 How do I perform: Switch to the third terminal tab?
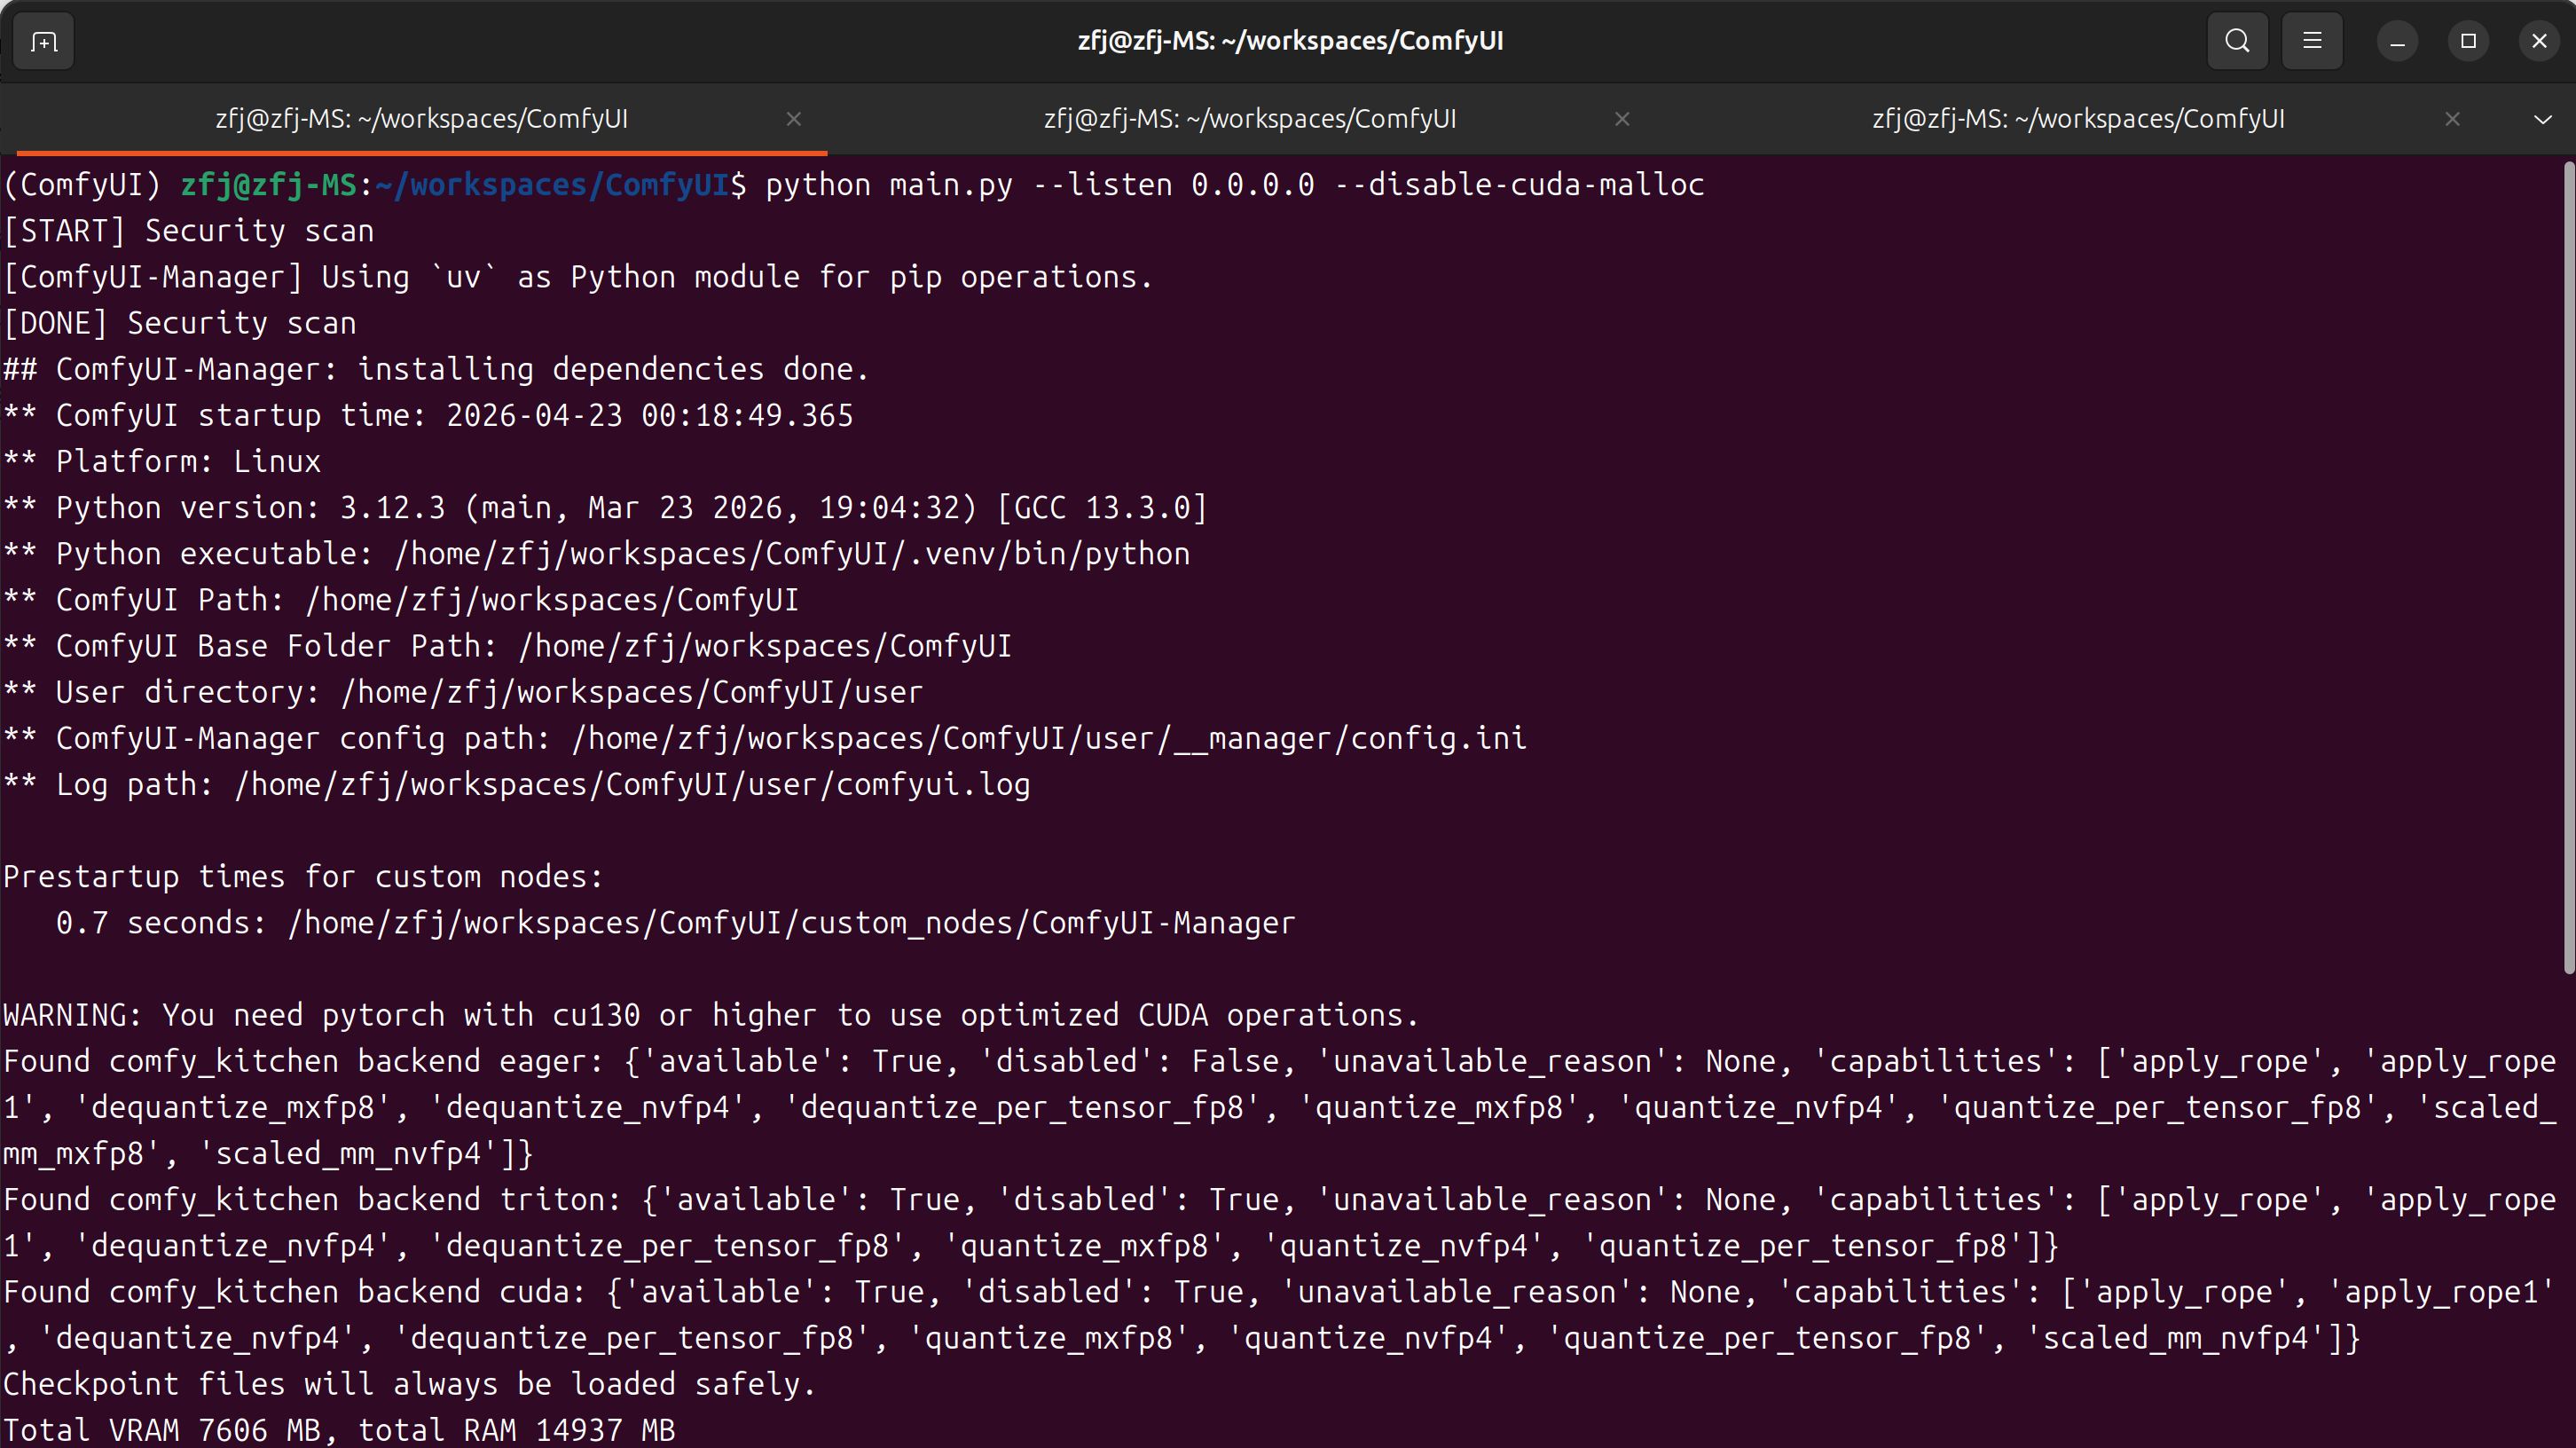[2078, 119]
